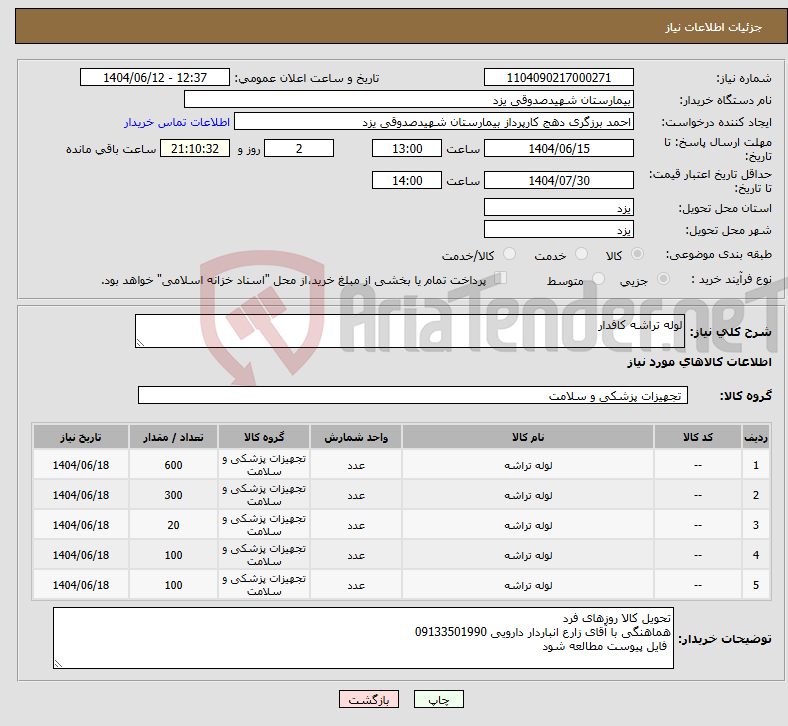Select the کالا radio button
This screenshot has width=788, height=726.
point(638,255)
